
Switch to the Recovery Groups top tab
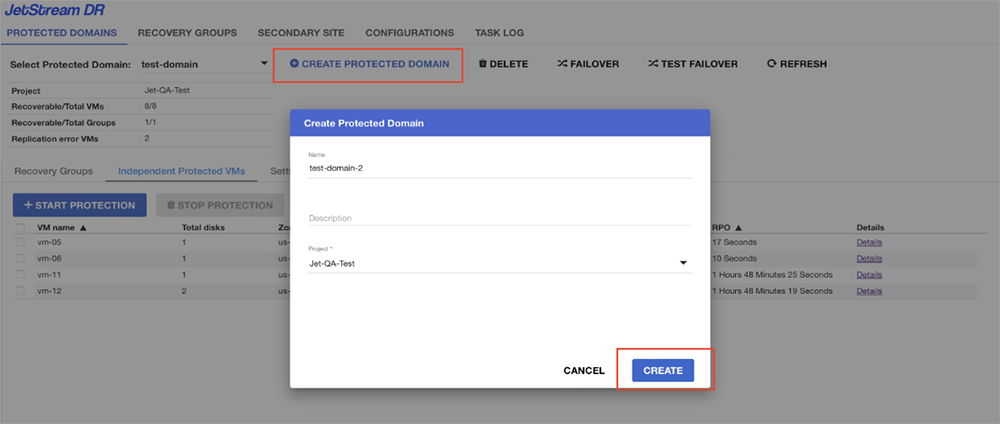(x=187, y=33)
